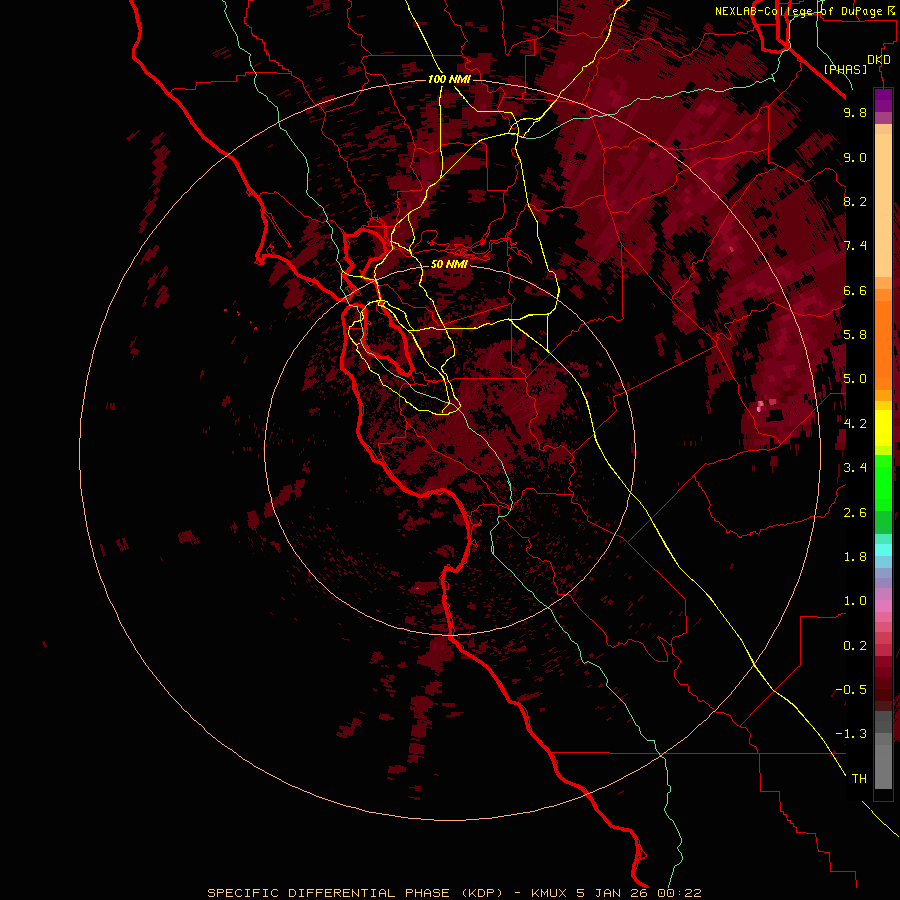This screenshot has height=900, width=900.
Task: Click the 1.8 legend value
Action: click(x=855, y=557)
